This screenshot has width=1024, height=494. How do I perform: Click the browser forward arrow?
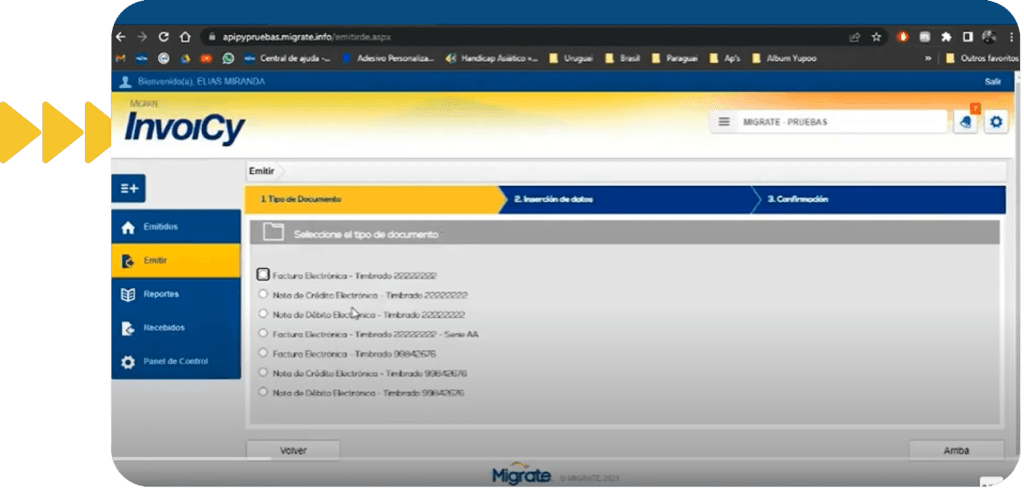tap(142, 37)
